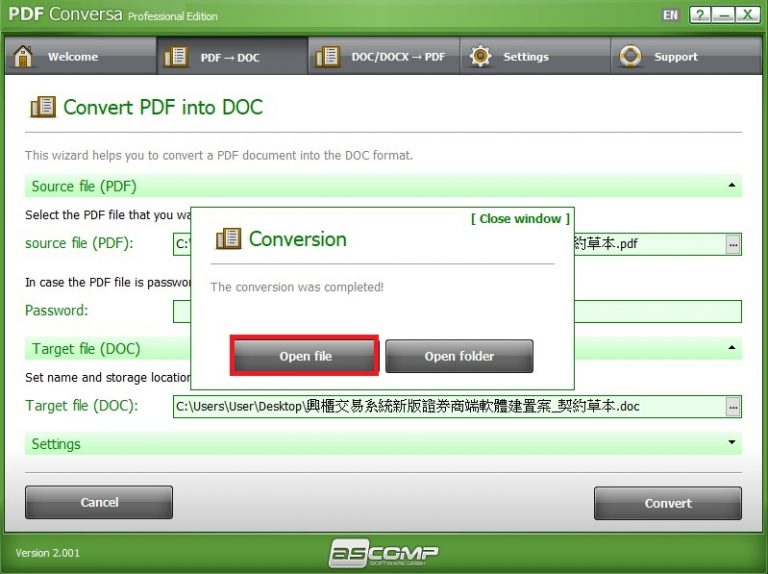768x574 pixels.
Task: Open the DOC/DOCX → PDF tab
Action: pyautogui.click(x=384, y=56)
